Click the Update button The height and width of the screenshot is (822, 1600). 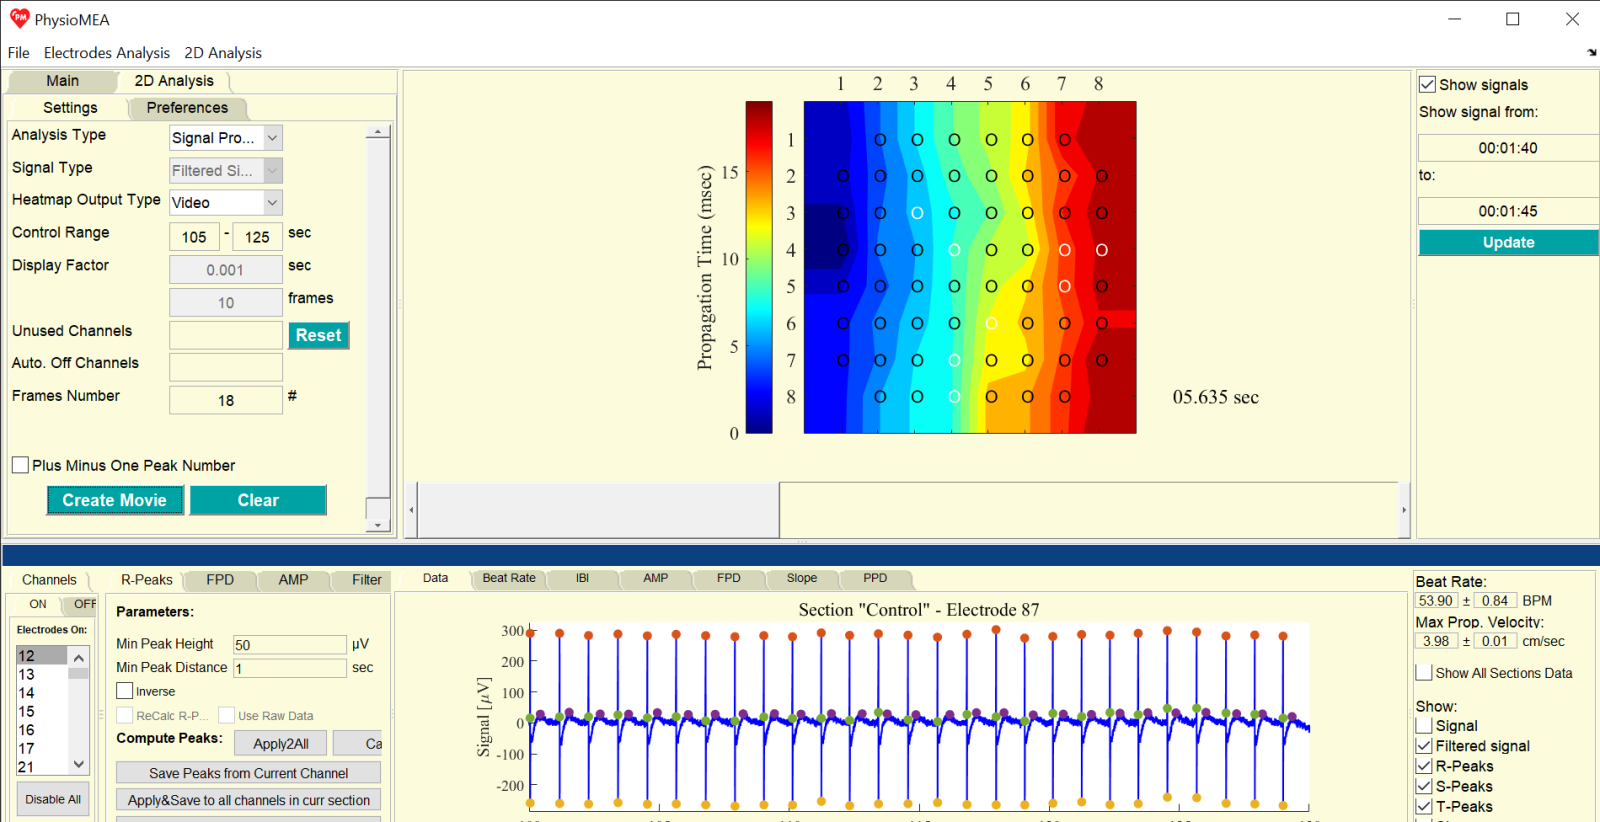pyautogui.click(x=1507, y=243)
